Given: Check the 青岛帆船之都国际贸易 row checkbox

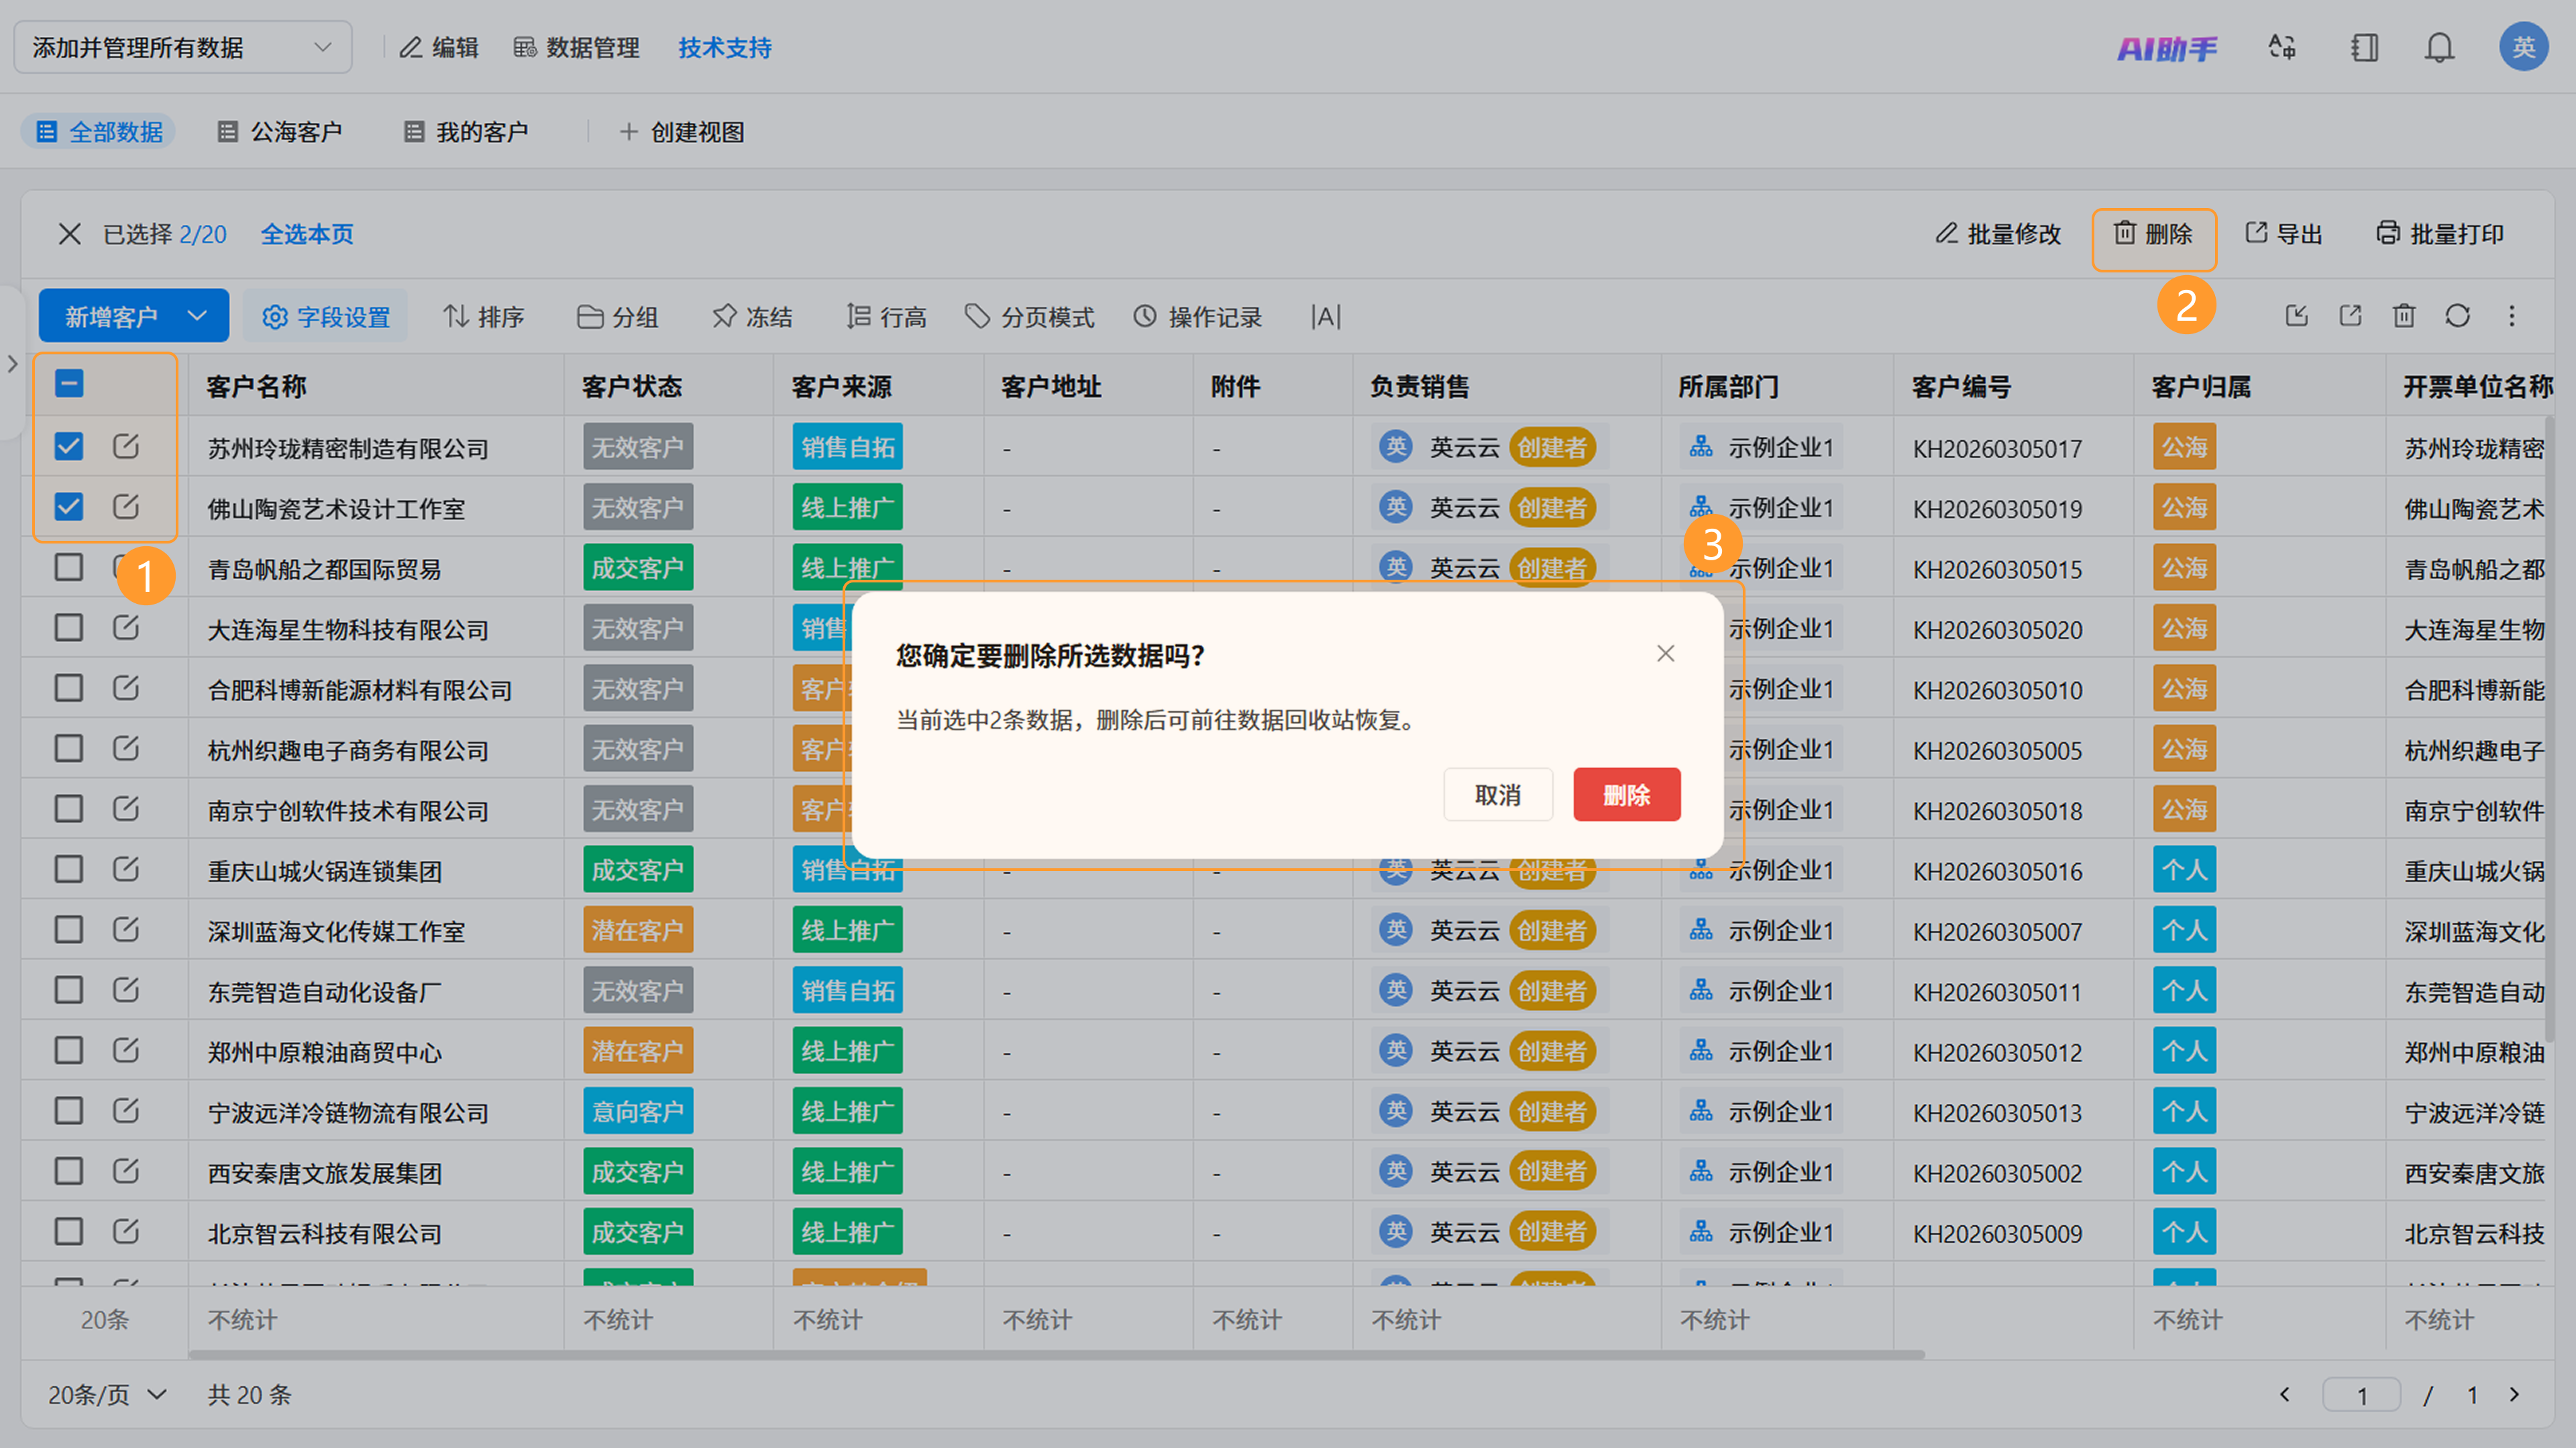Looking at the screenshot, I should coord(69,567).
